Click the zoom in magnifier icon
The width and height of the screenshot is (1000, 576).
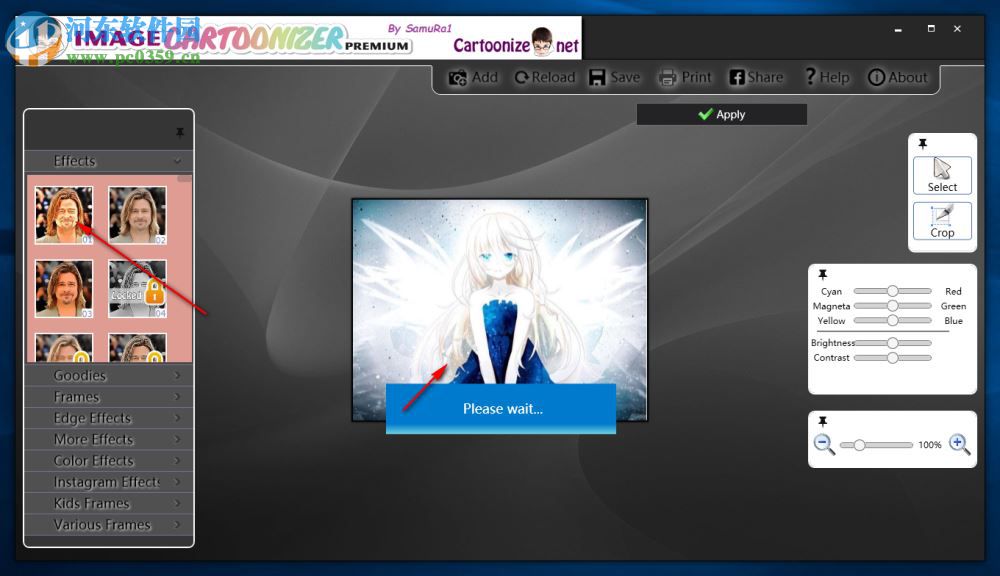(959, 444)
